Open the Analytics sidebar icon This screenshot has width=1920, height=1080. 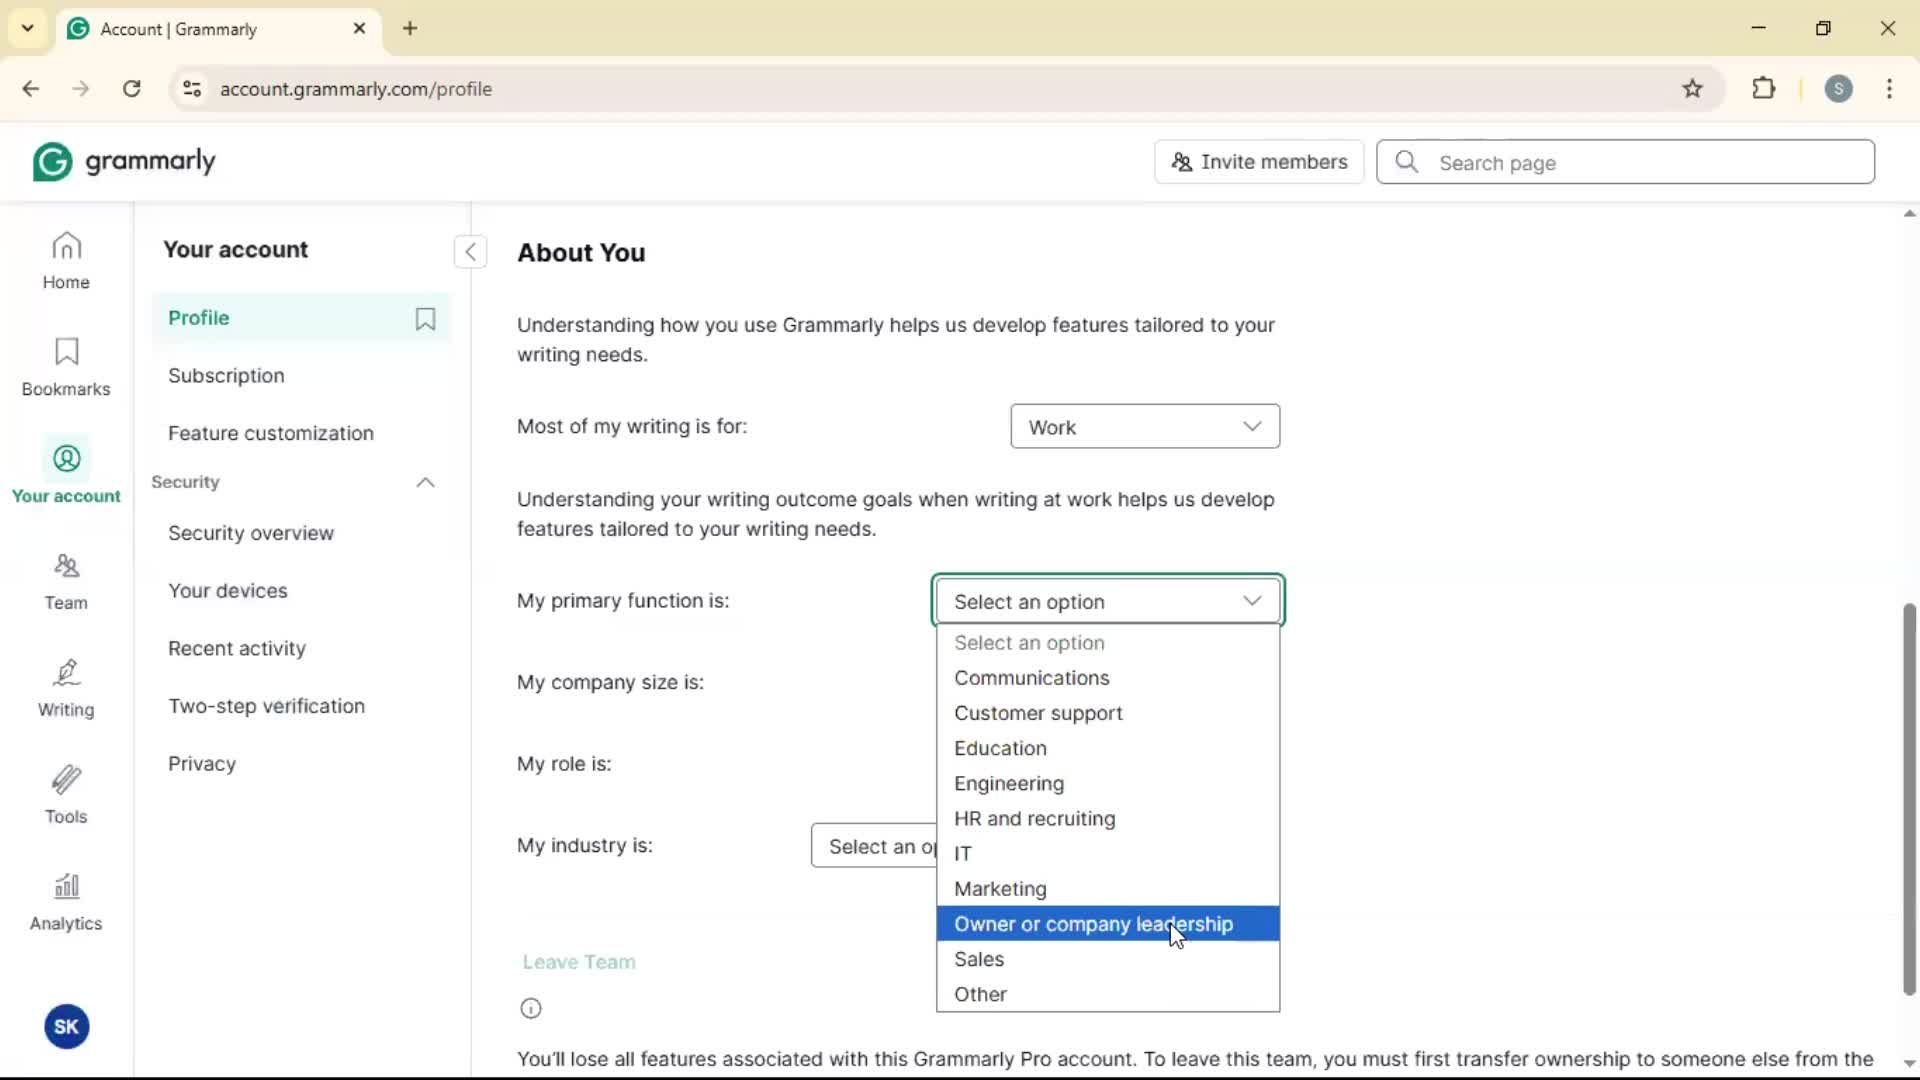(x=66, y=902)
